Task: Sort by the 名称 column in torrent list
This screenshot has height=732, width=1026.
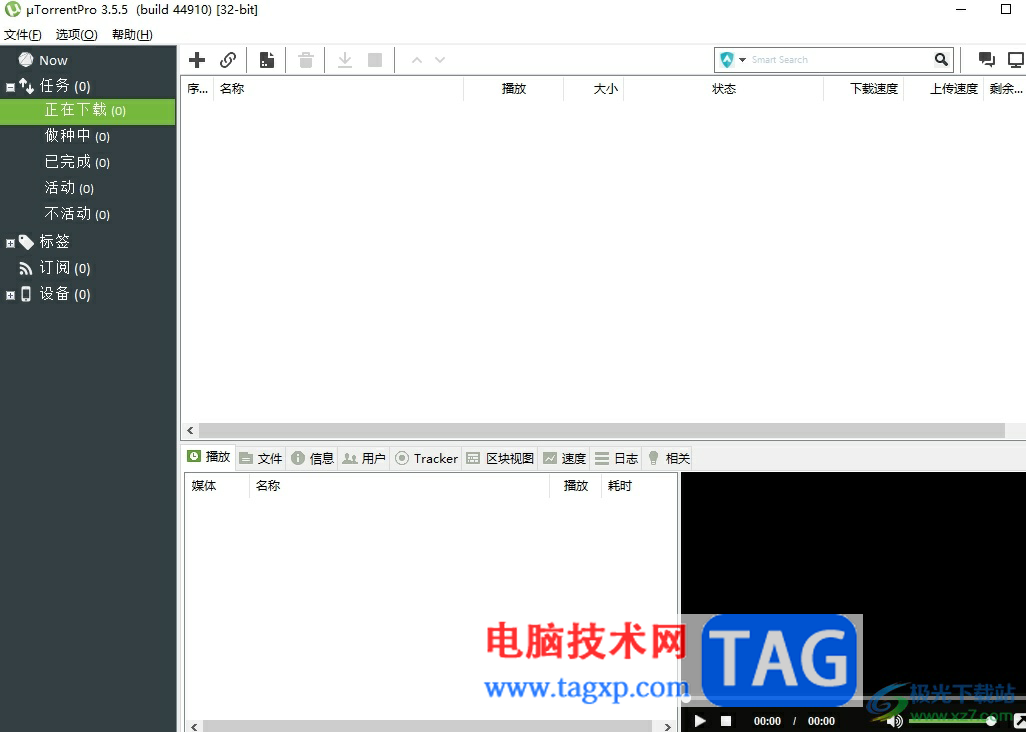Action: click(338, 89)
